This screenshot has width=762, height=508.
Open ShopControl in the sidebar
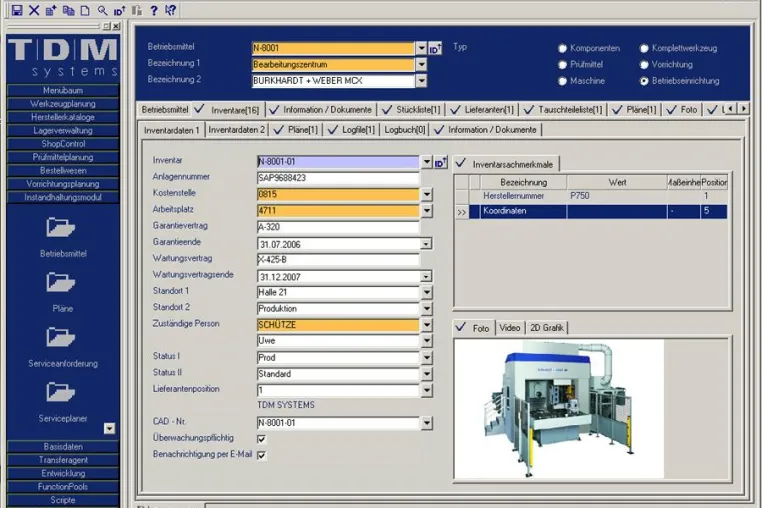tap(63, 144)
